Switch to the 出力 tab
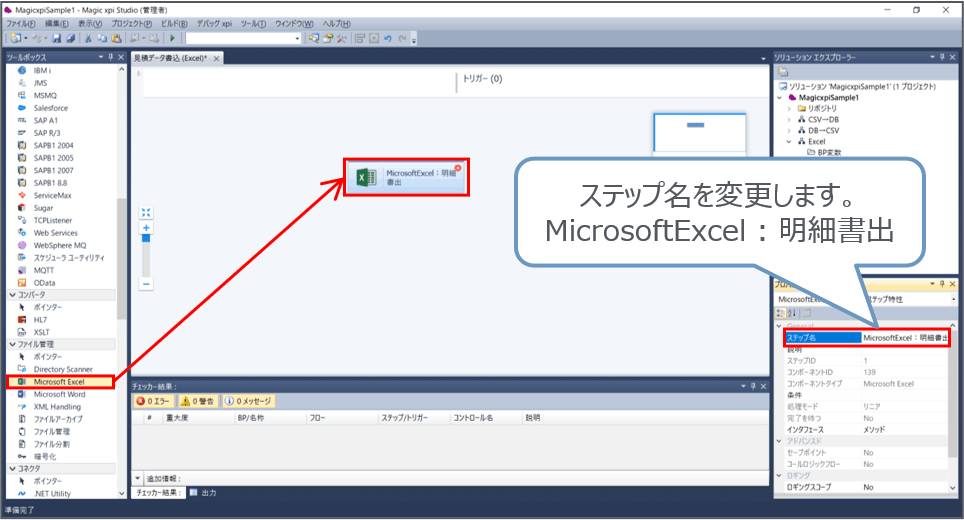The width and height of the screenshot is (964, 520). pyautogui.click(x=208, y=492)
